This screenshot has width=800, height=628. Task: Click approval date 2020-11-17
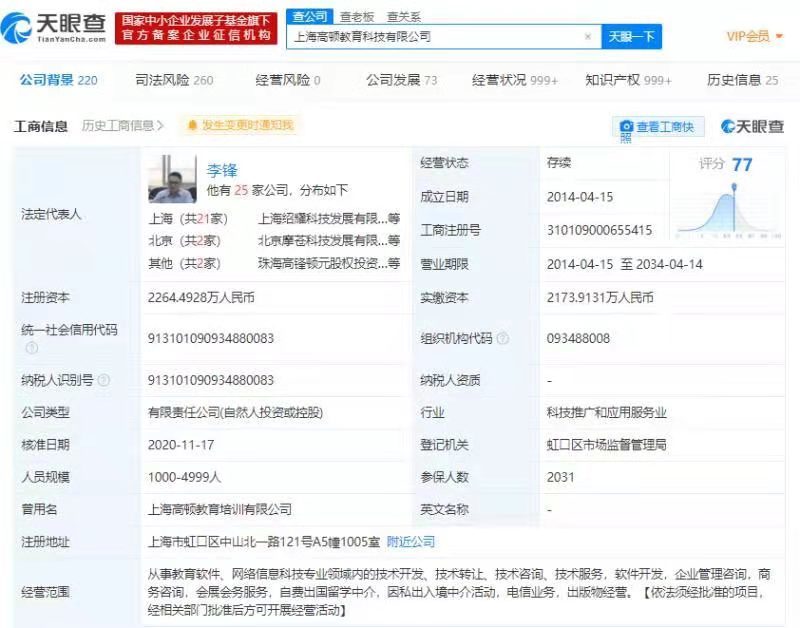181,445
